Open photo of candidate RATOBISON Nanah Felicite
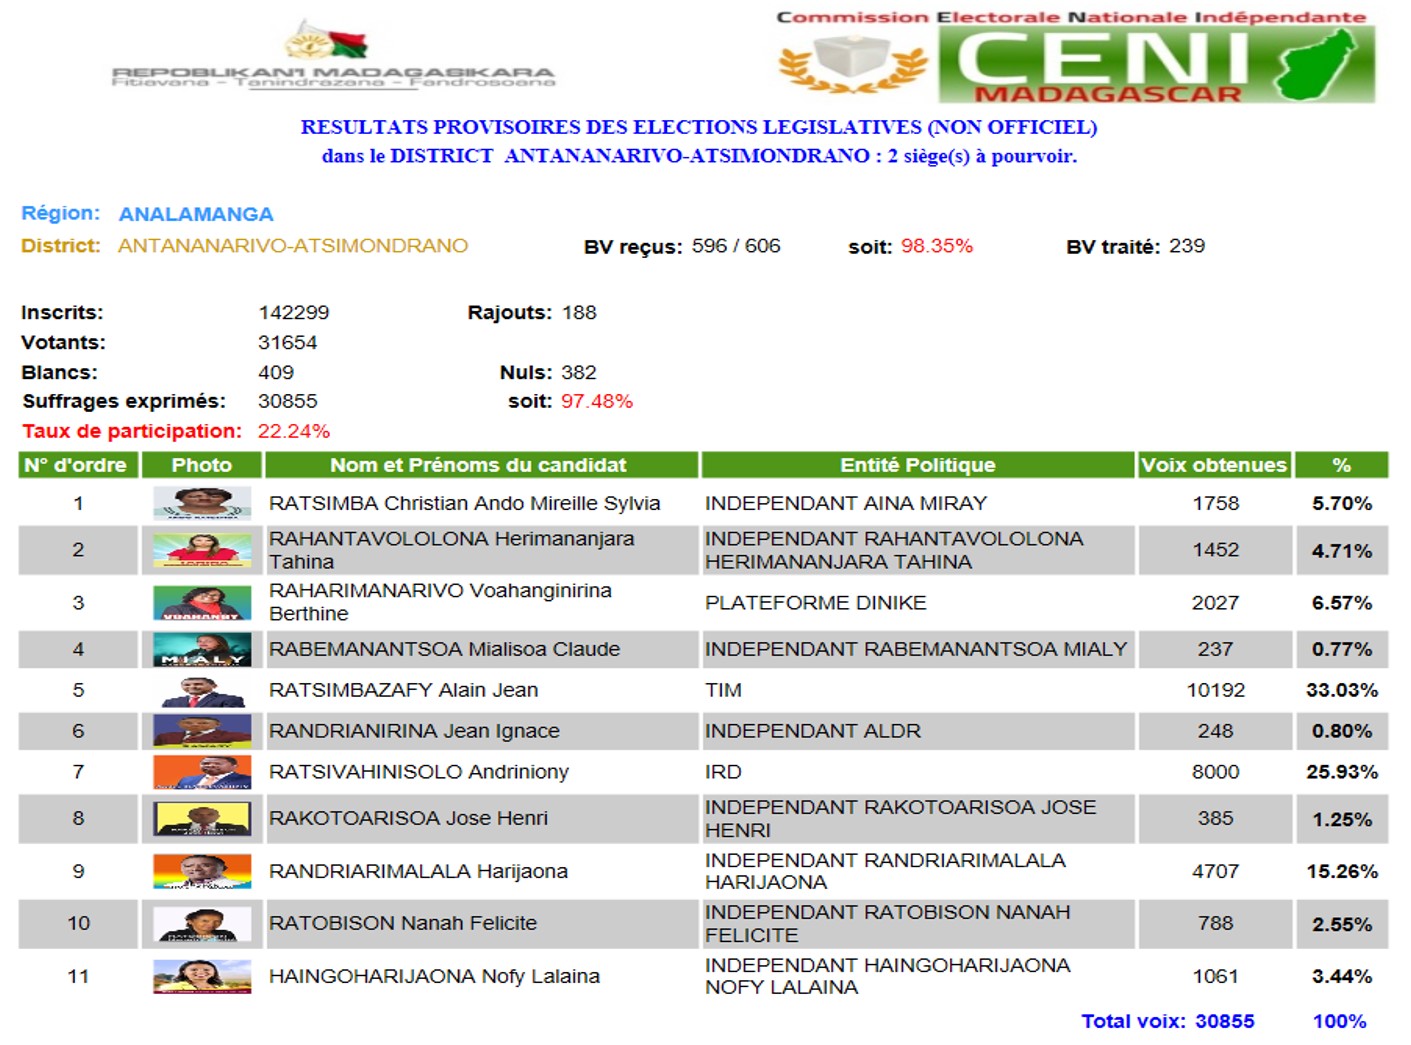 [x=202, y=923]
